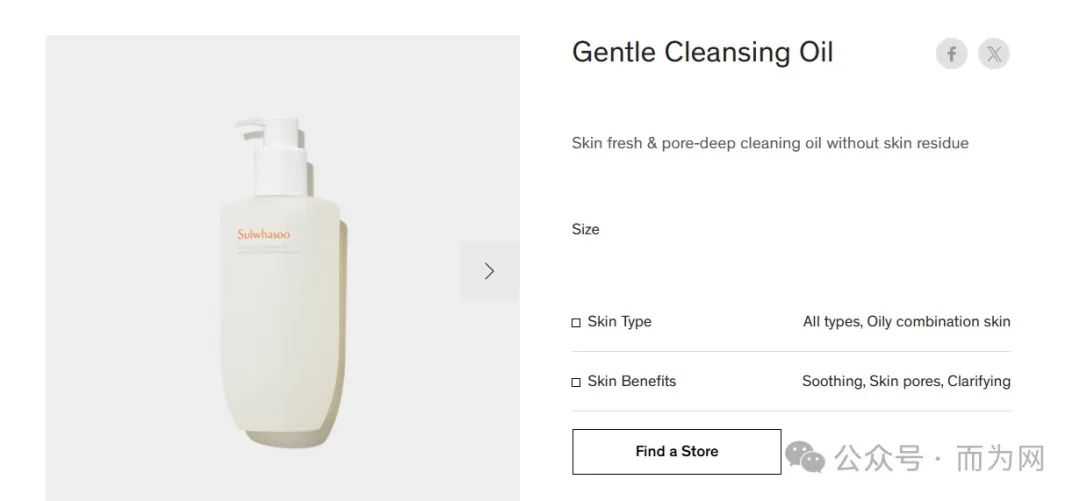Open the Gentle Cleansing Oil title
The height and width of the screenshot is (501, 1080).
click(703, 52)
